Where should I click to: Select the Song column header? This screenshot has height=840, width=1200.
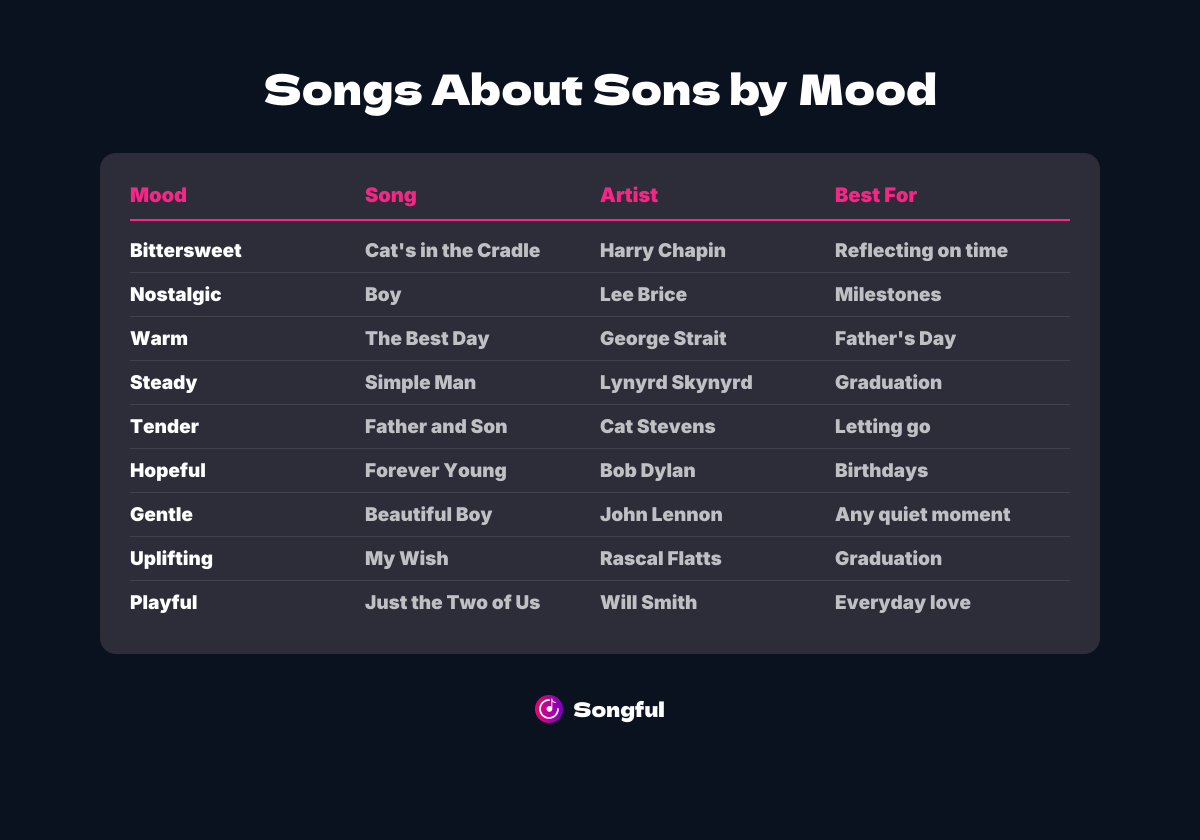[x=390, y=195]
